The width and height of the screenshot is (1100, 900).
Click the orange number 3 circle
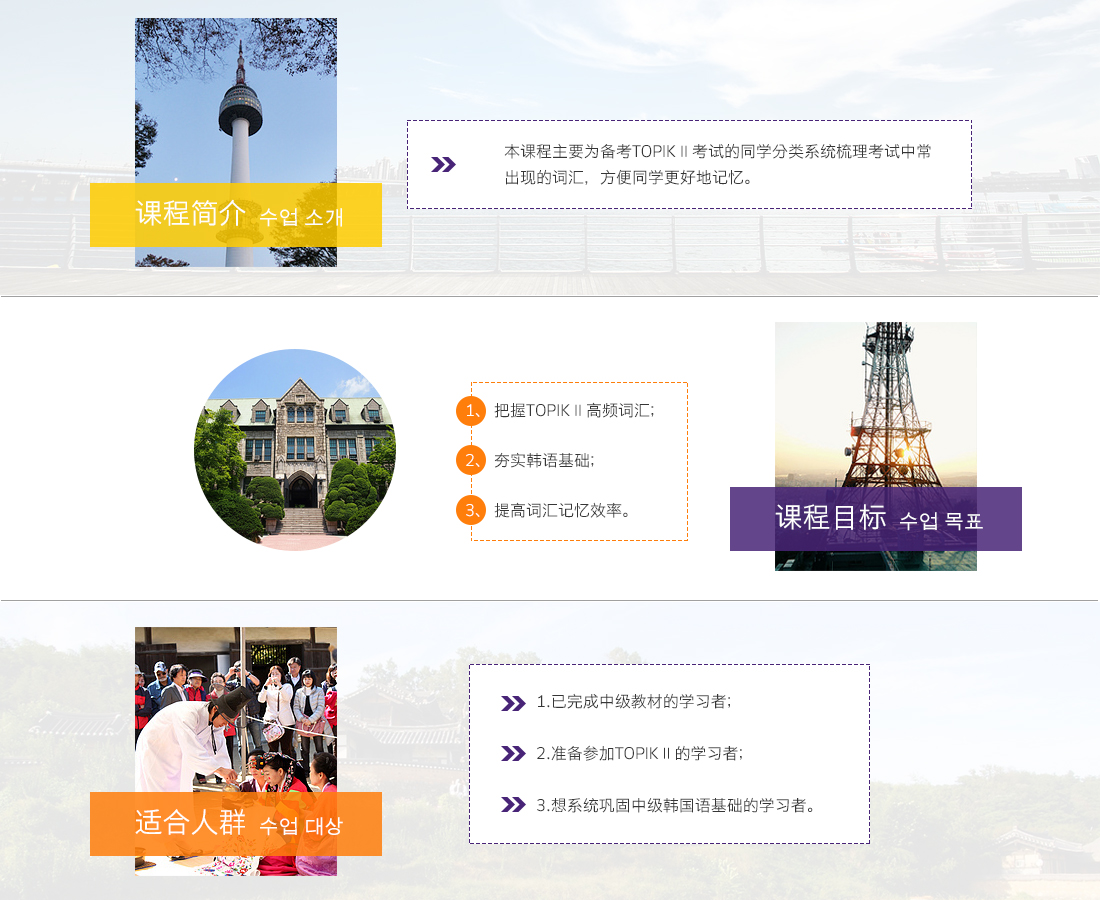tap(470, 510)
